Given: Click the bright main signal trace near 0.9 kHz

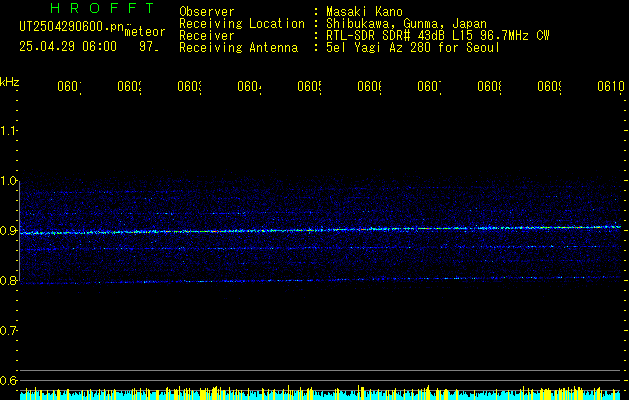Looking at the screenshot, I should 321,230.
